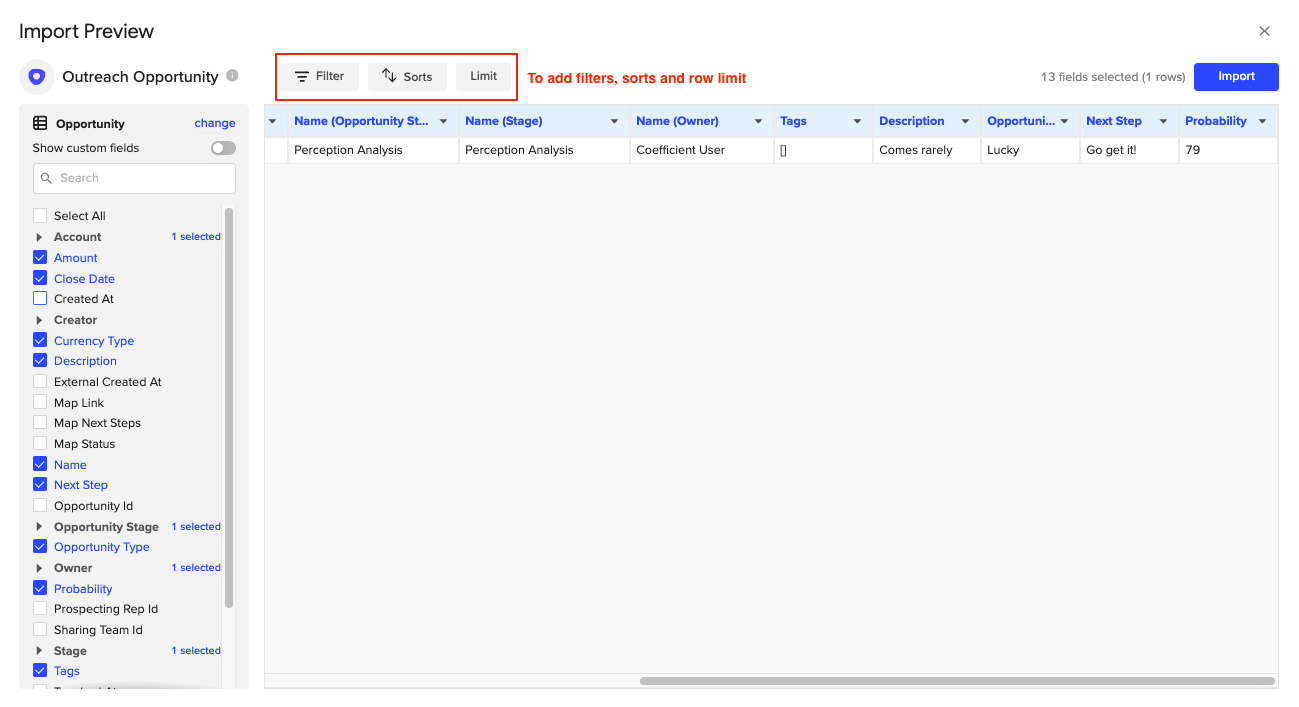1299x707 pixels.
Task: Click 1 selected next to Owner
Action: (x=196, y=568)
